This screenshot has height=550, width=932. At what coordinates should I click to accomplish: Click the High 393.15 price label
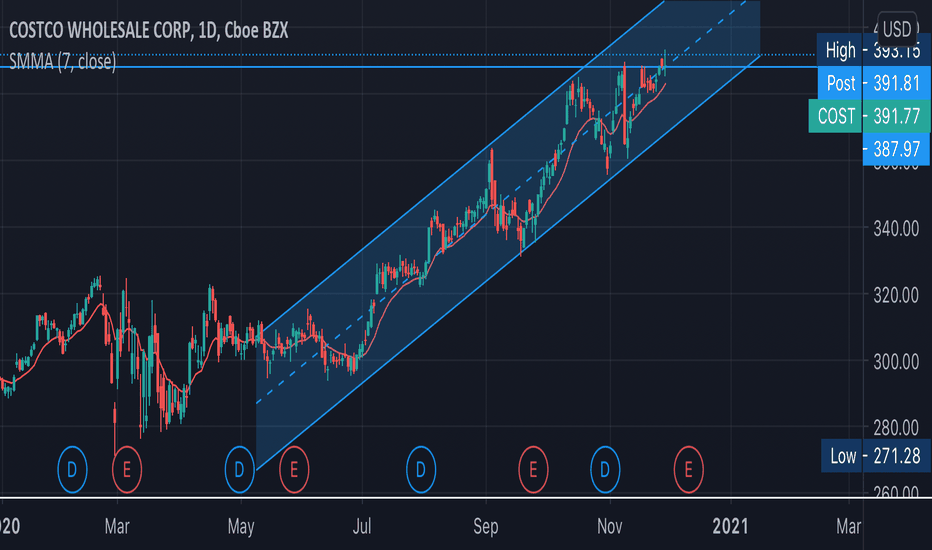872,51
